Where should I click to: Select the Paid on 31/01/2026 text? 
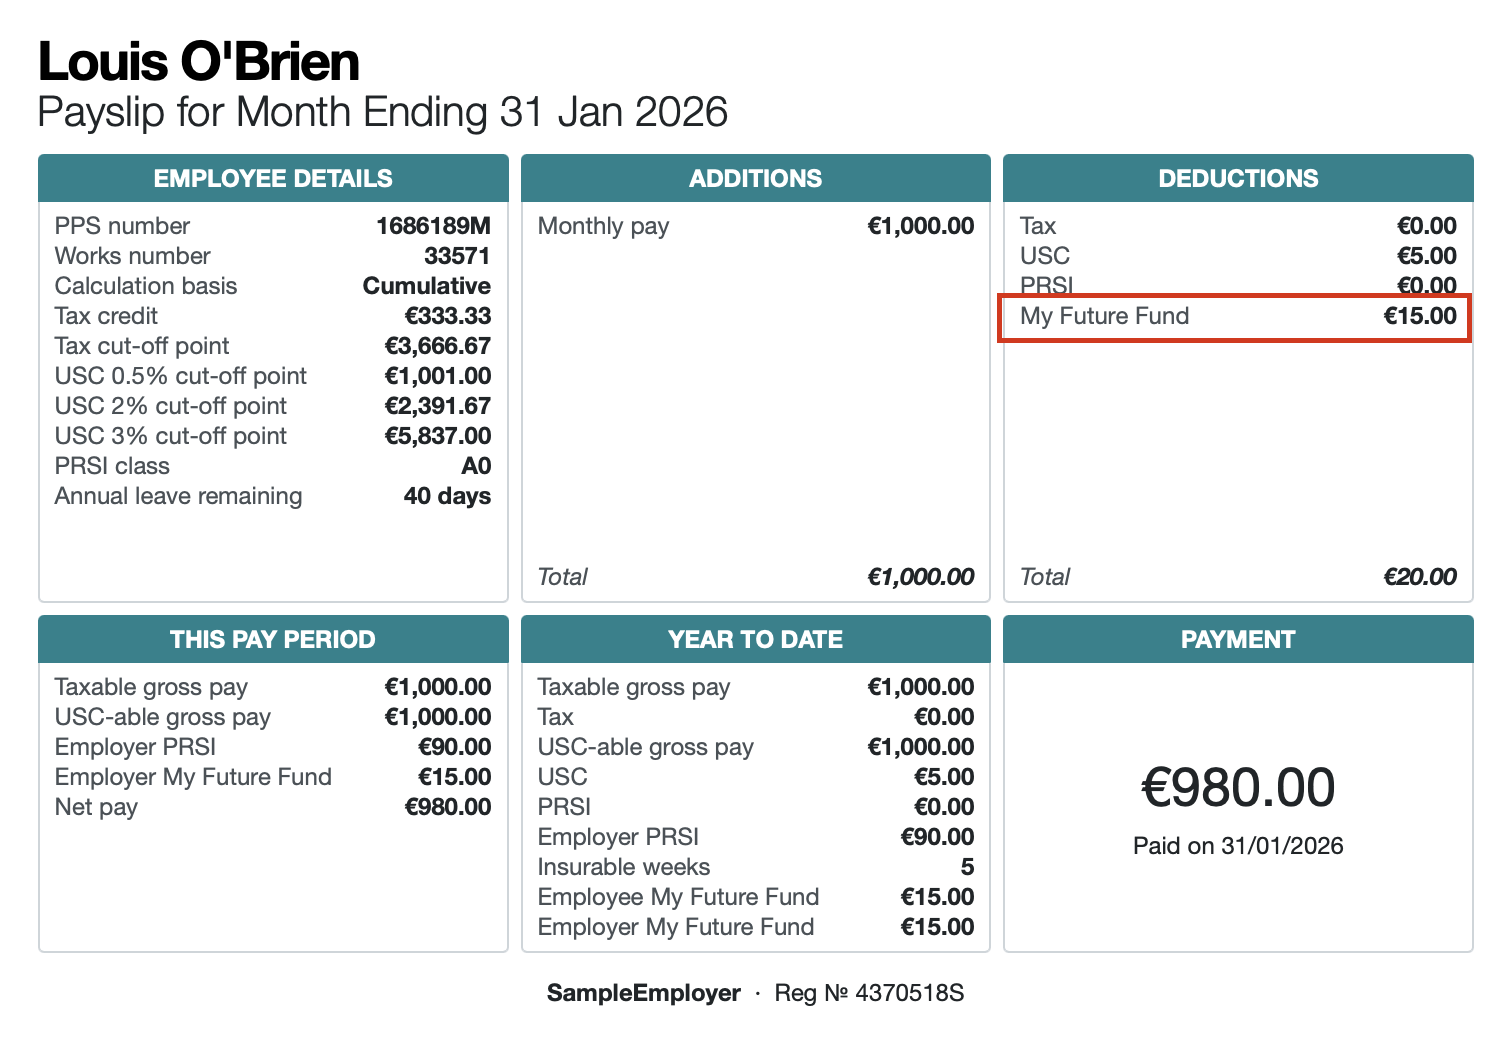point(1238,846)
